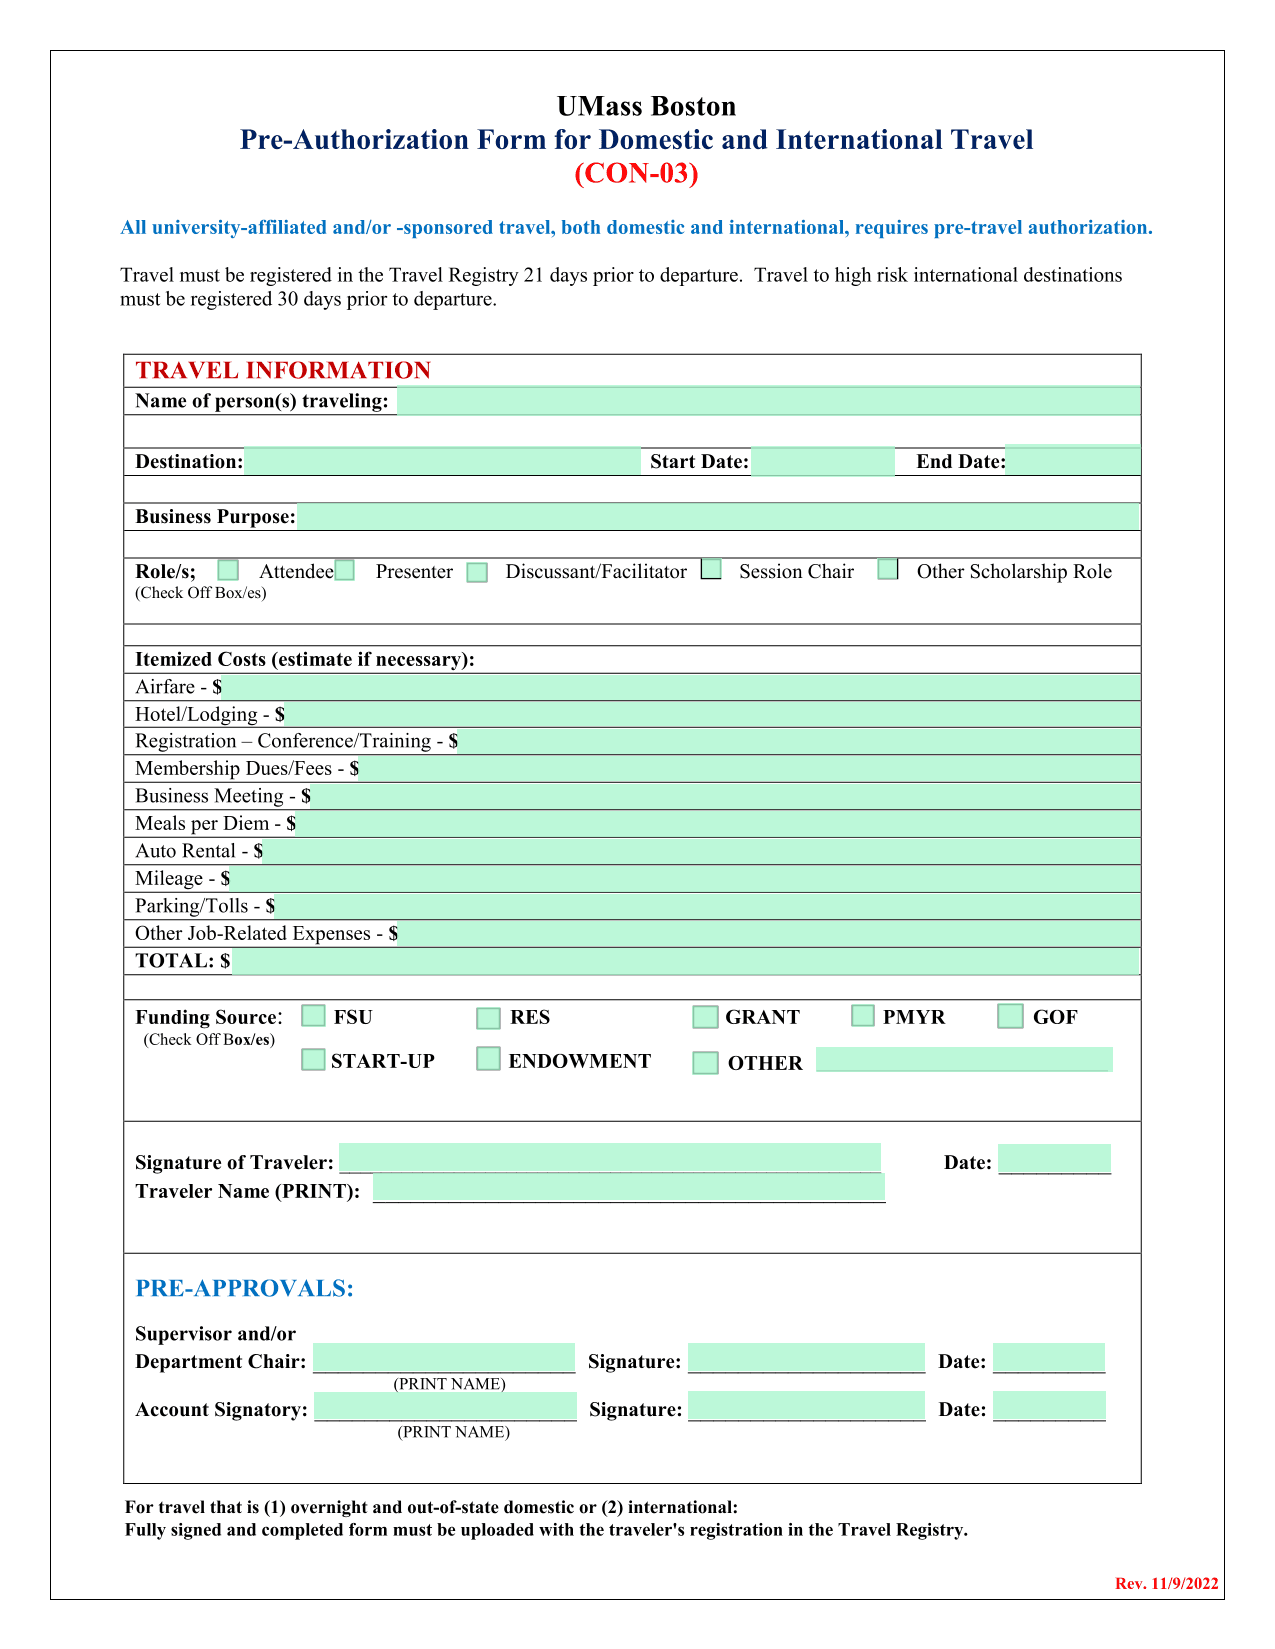Click the Airfare cost field

pyautogui.click(x=681, y=687)
